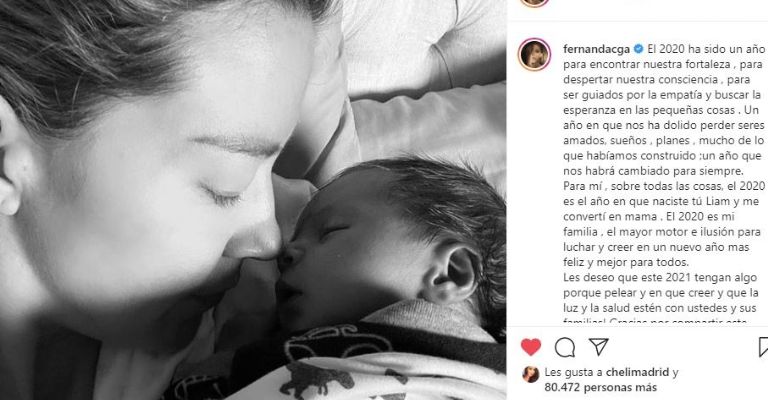Click the fernandacga username link
The image size is (768, 400).
tap(596, 49)
